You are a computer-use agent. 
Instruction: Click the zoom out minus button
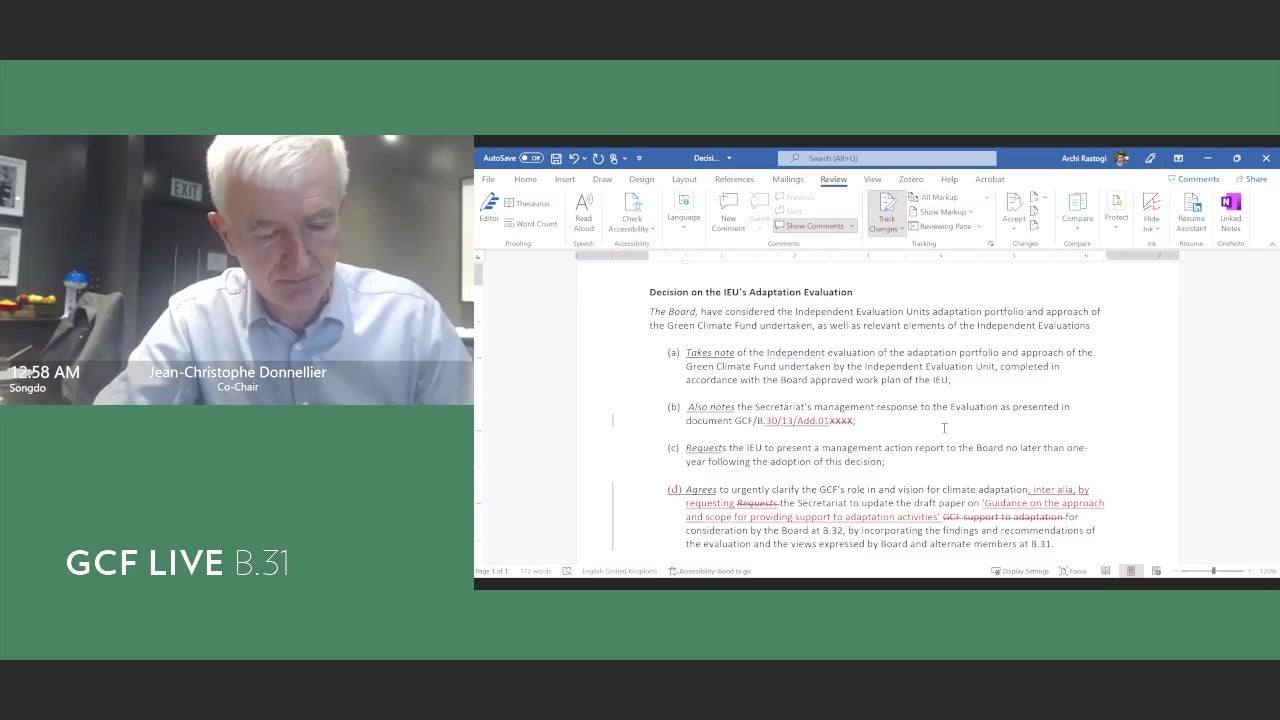click(1176, 571)
